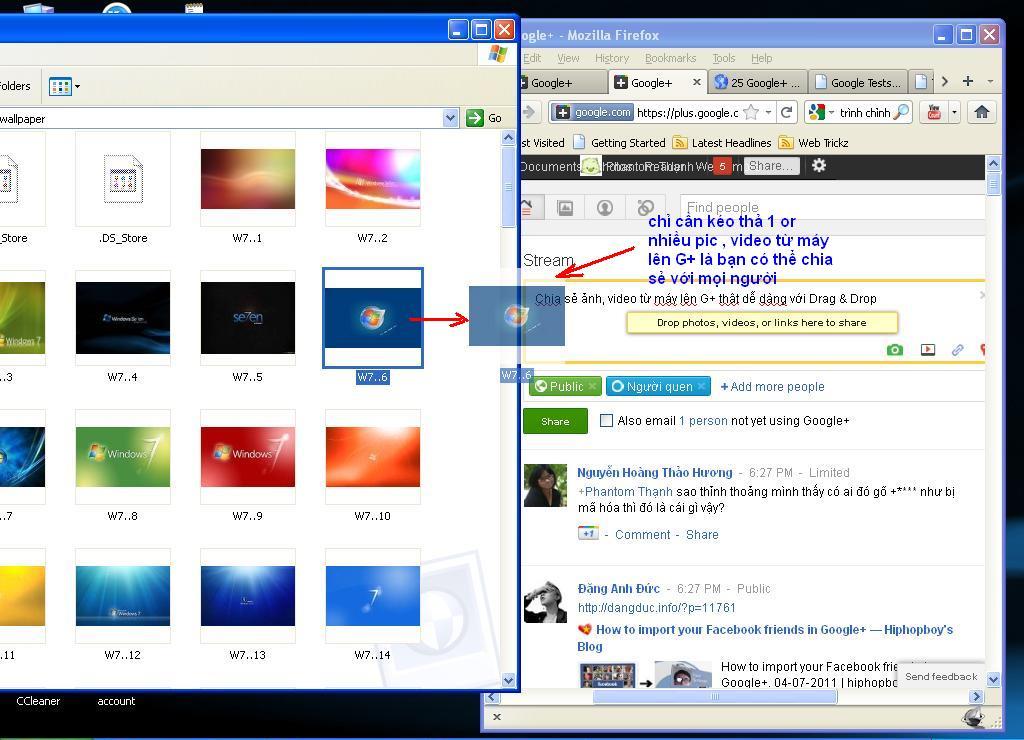Click the add video icon in share box

click(x=927, y=349)
